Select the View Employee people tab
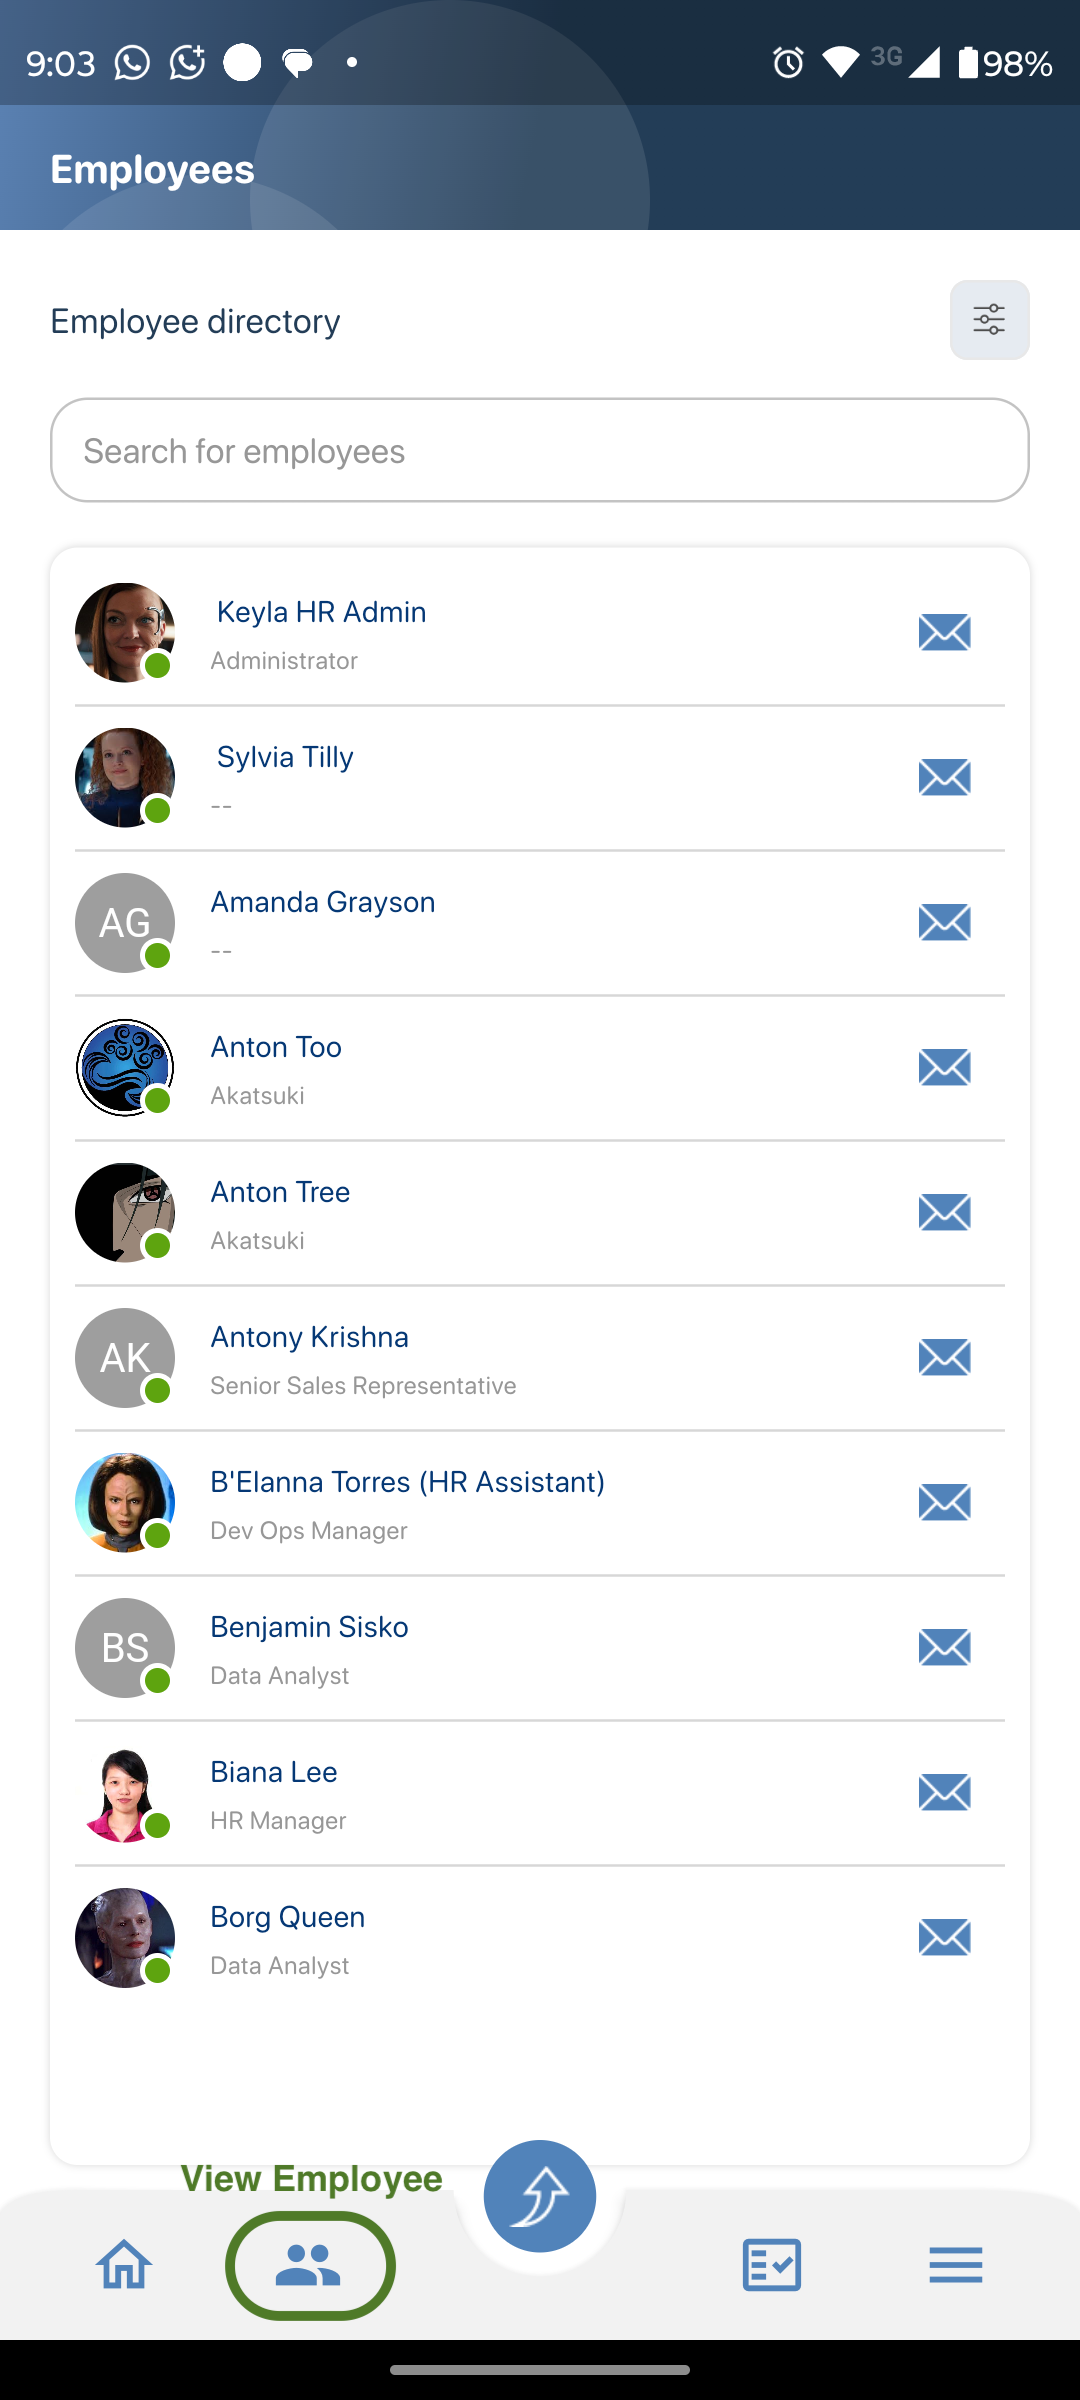Image resolution: width=1080 pixels, height=2400 pixels. point(310,2264)
